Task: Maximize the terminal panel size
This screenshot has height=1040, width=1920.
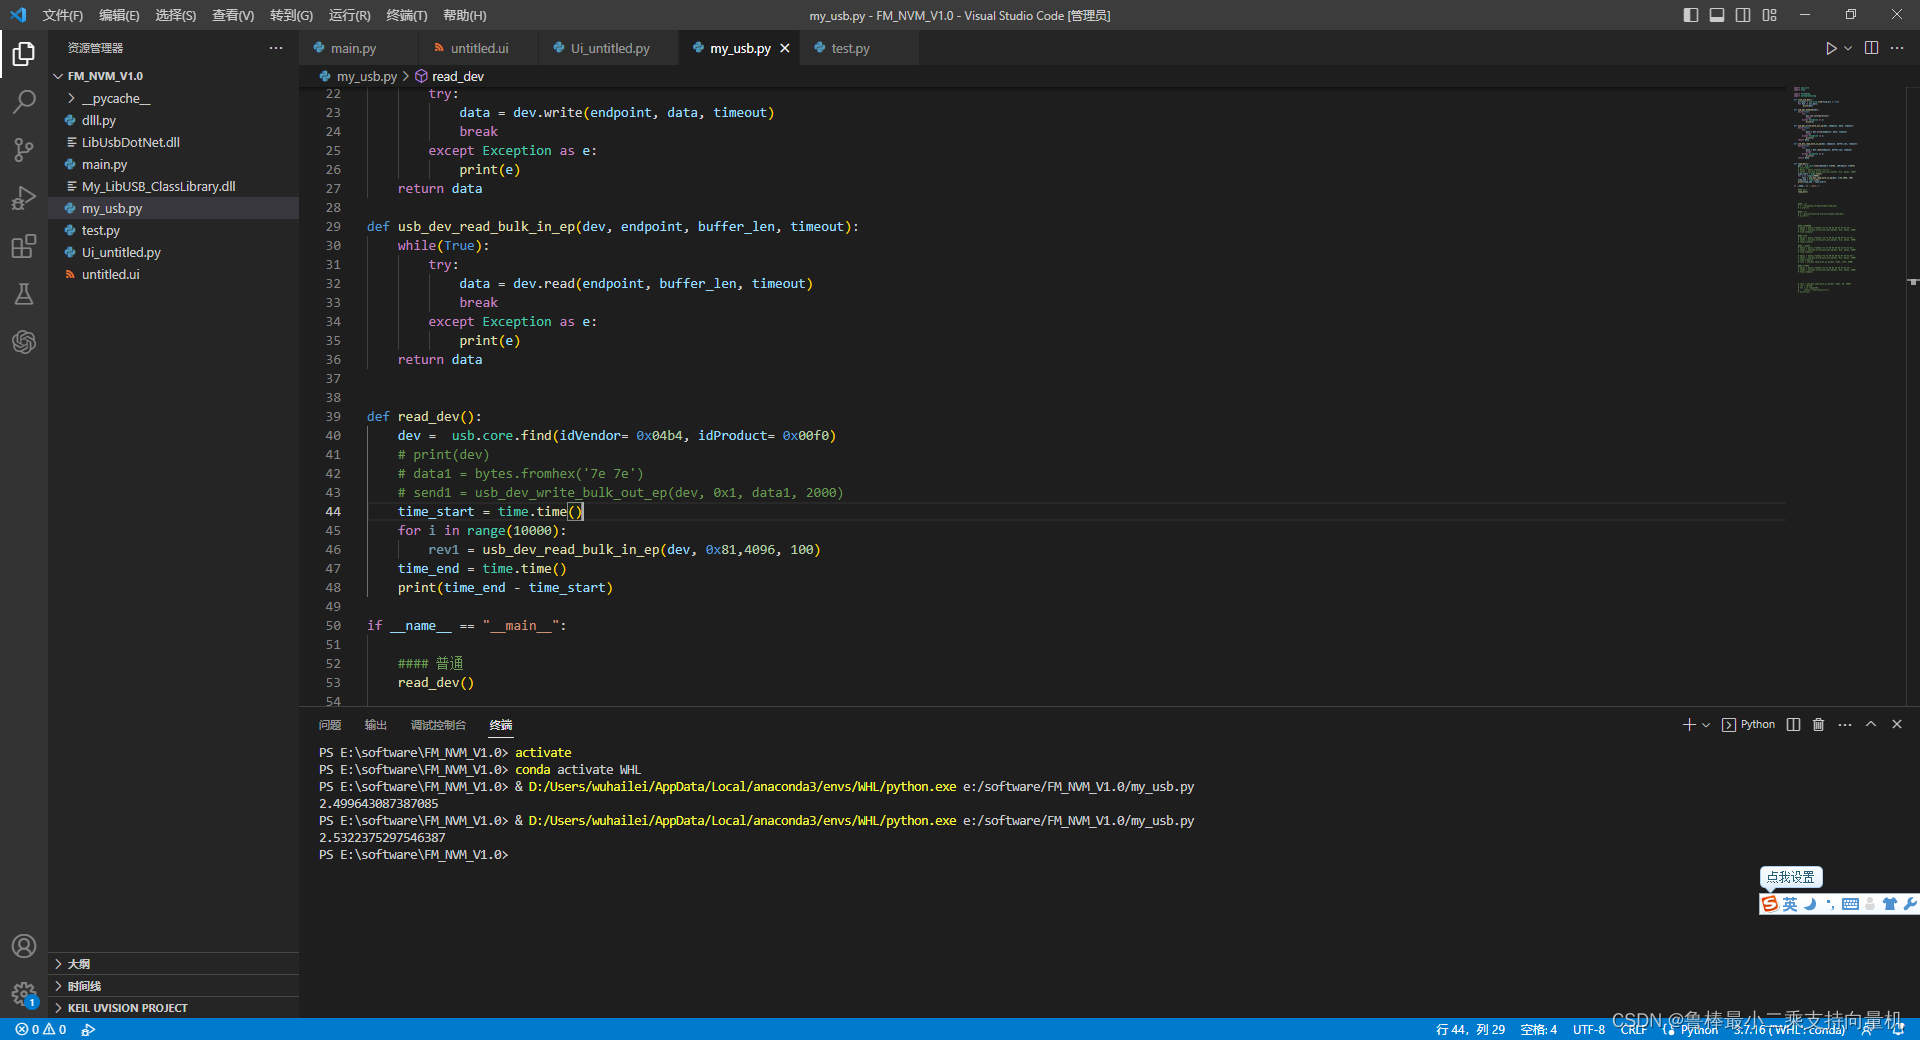Action: [x=1871, y=725]
